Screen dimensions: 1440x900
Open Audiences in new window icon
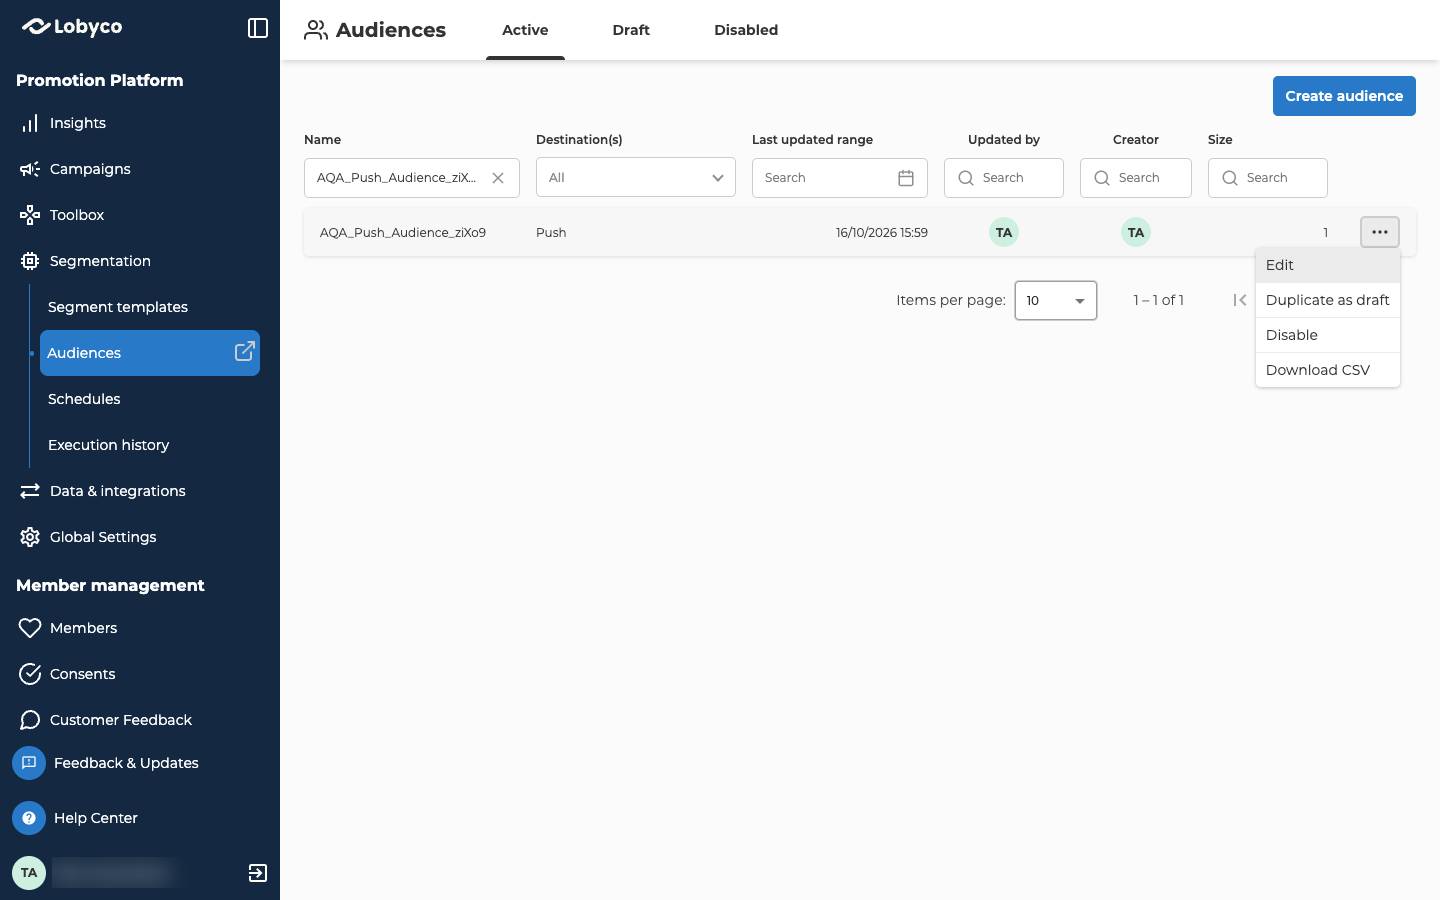[x=244, y=352]
